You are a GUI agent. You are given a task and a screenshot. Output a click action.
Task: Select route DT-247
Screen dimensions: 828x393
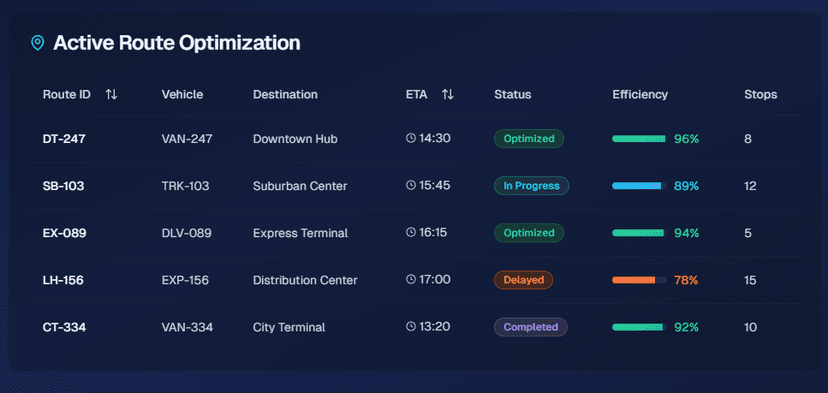tap(64, 139)
